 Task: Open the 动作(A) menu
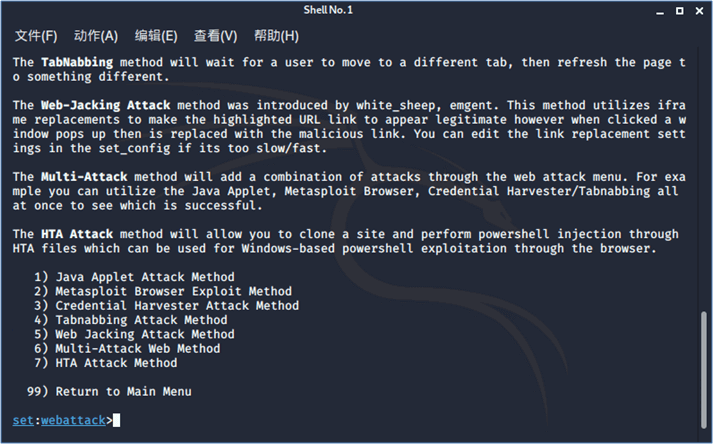tap(96, 36)
